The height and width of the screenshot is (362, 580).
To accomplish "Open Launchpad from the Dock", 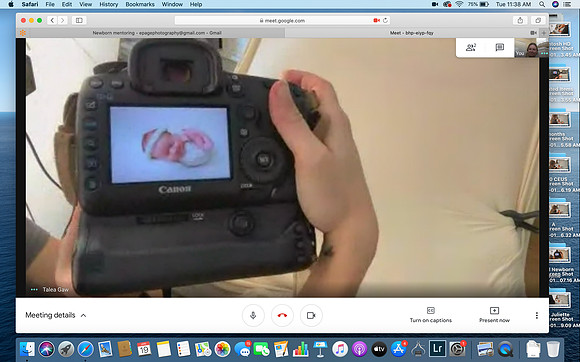I will pyautogui.click(x=66, y=349).
